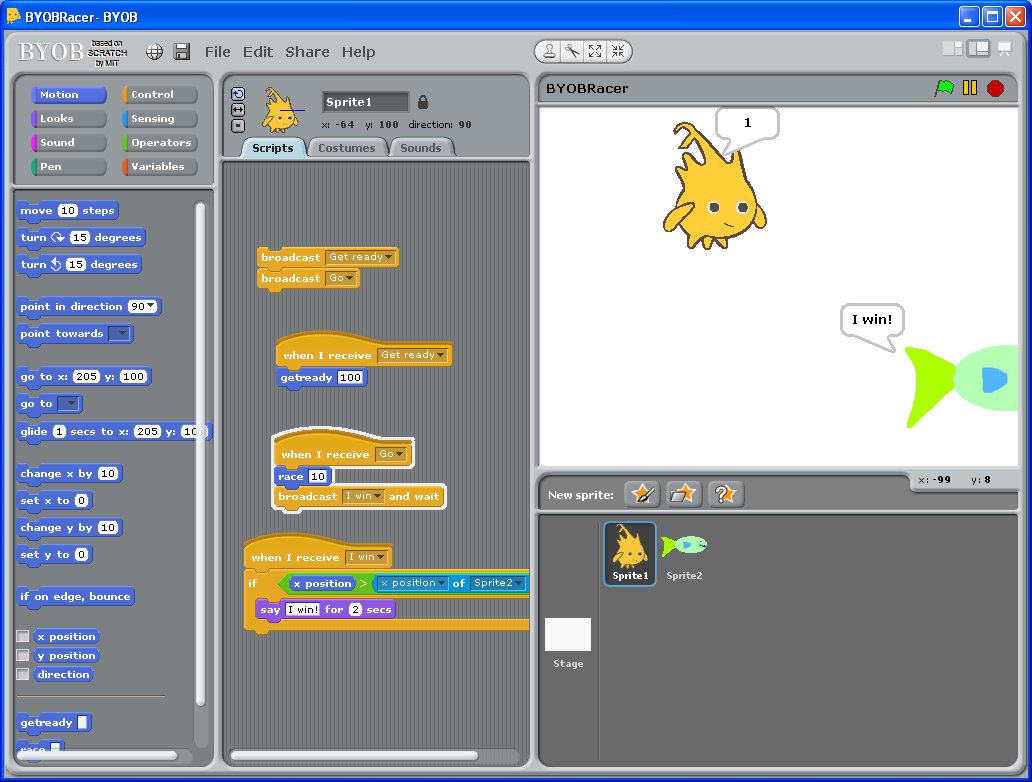The image size is (1032, 782).
Task: Switch to small stage view mode
Action: point(952,49)
